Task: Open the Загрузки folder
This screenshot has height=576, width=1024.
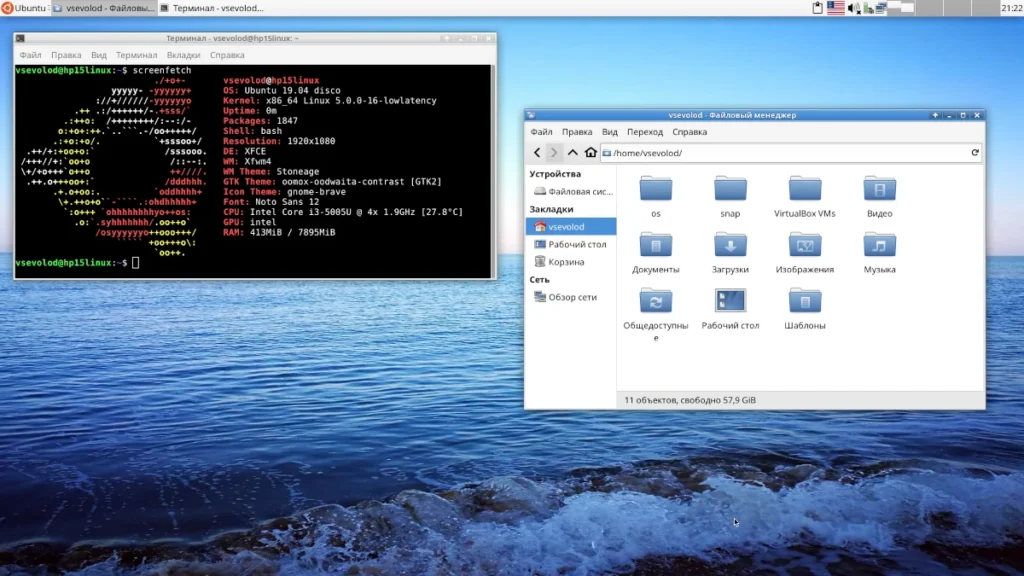Action: 730,246
